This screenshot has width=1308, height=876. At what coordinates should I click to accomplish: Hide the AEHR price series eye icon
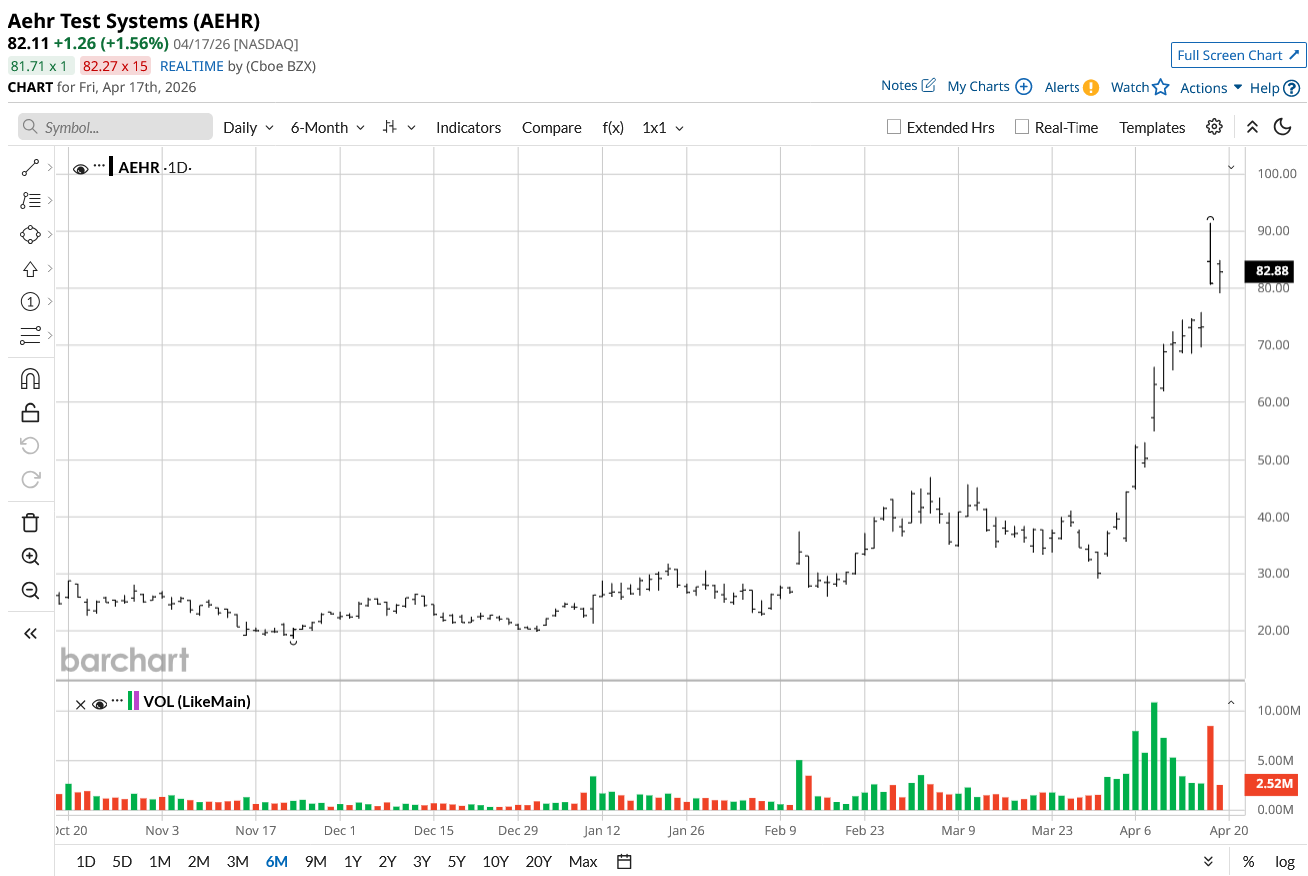point(80,169)
